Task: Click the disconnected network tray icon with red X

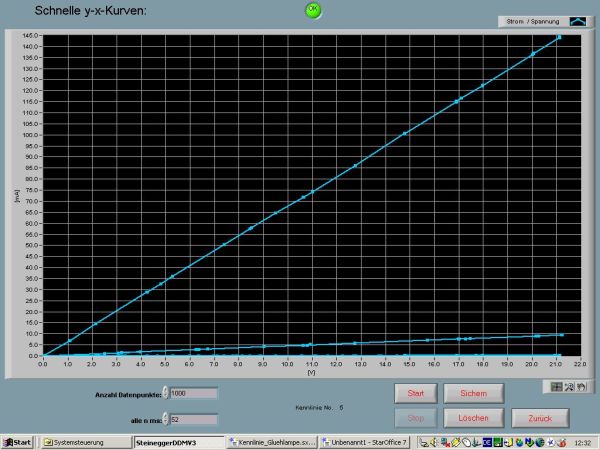Action: point(445,443)
